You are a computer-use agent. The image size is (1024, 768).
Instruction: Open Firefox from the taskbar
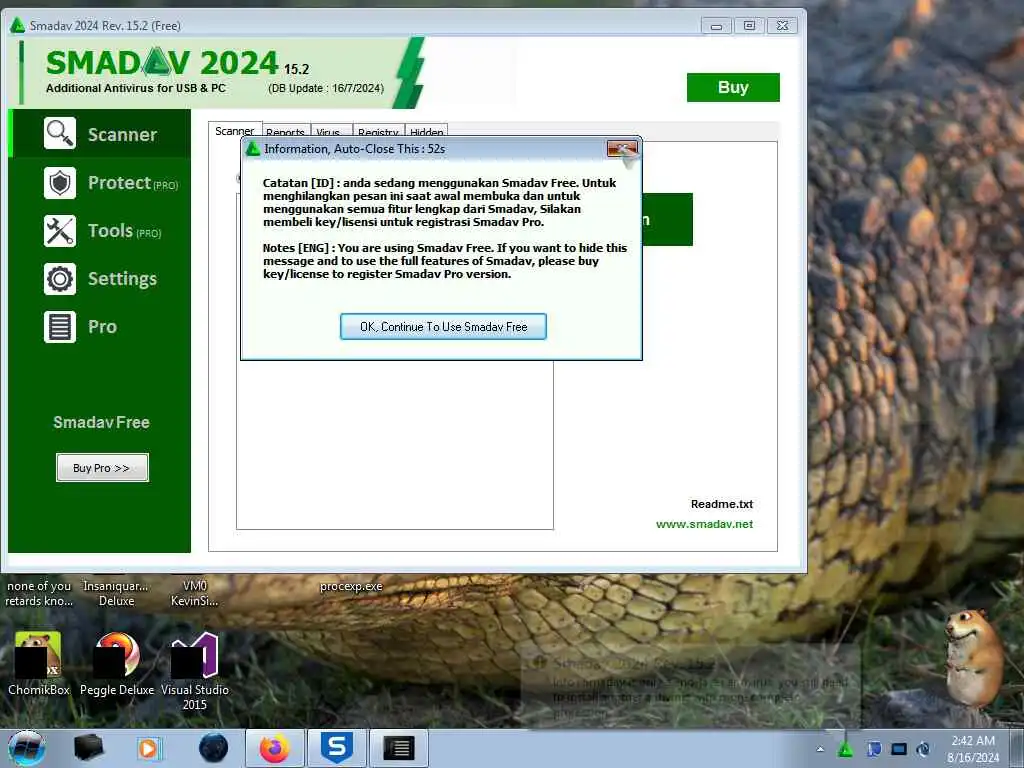(275, 748)
